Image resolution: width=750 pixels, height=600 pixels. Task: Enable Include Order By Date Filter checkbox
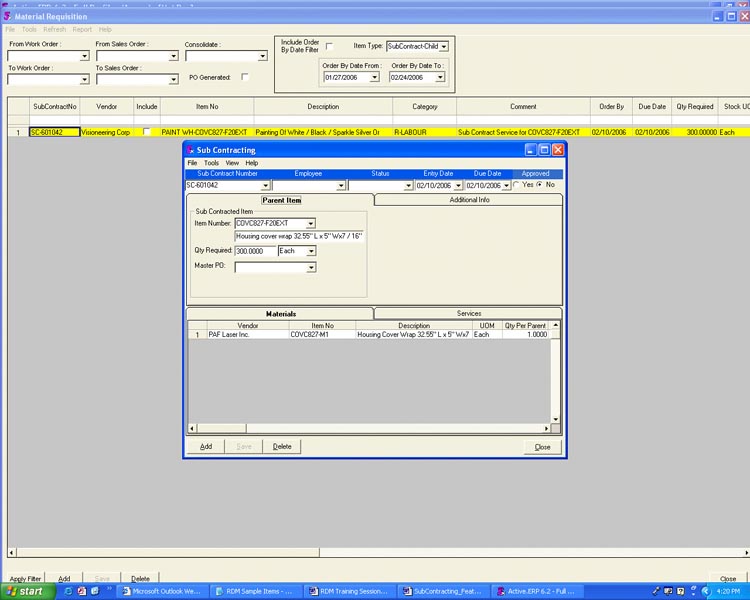[x=329, y=46]
